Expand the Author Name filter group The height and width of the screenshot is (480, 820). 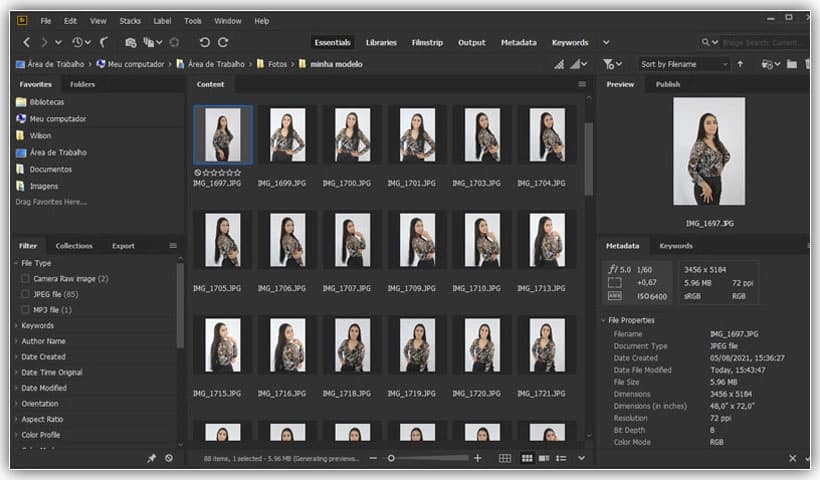pyautogui.click(x=16, y=341)
